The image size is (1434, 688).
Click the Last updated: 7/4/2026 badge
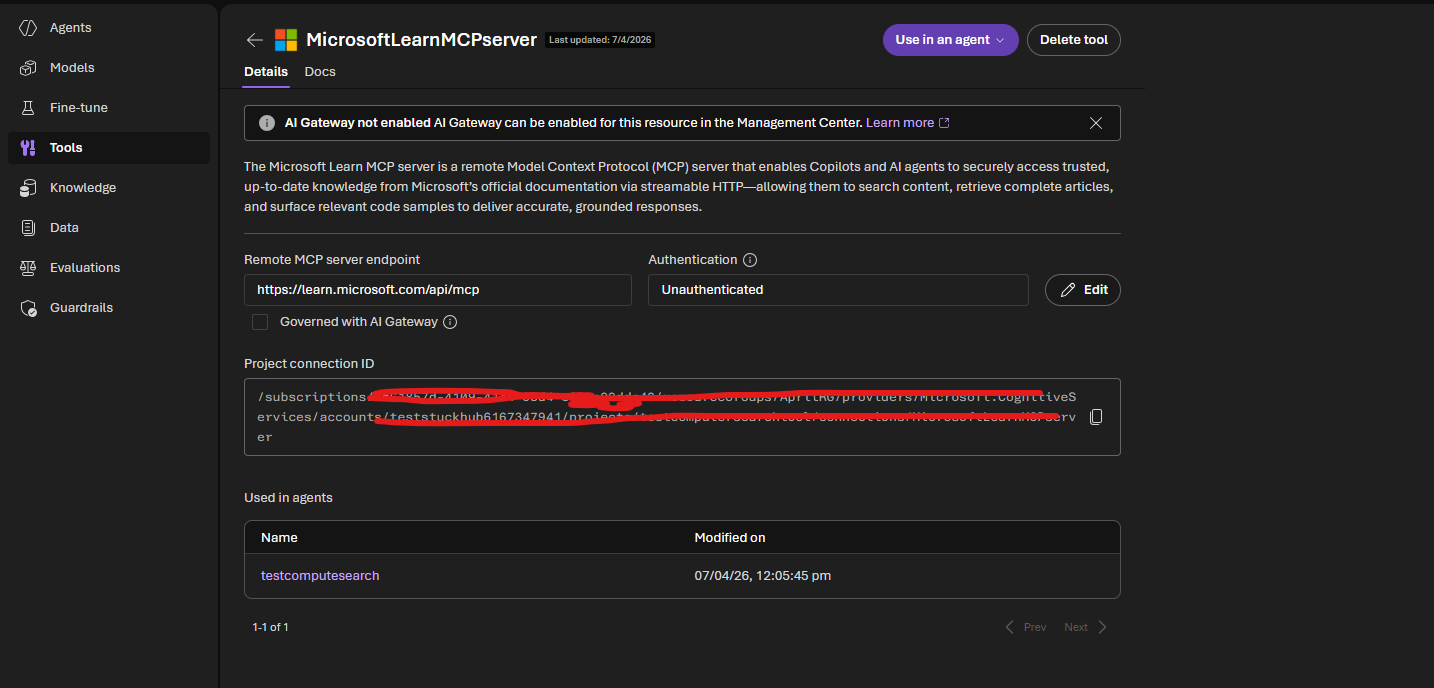point(599,40)
